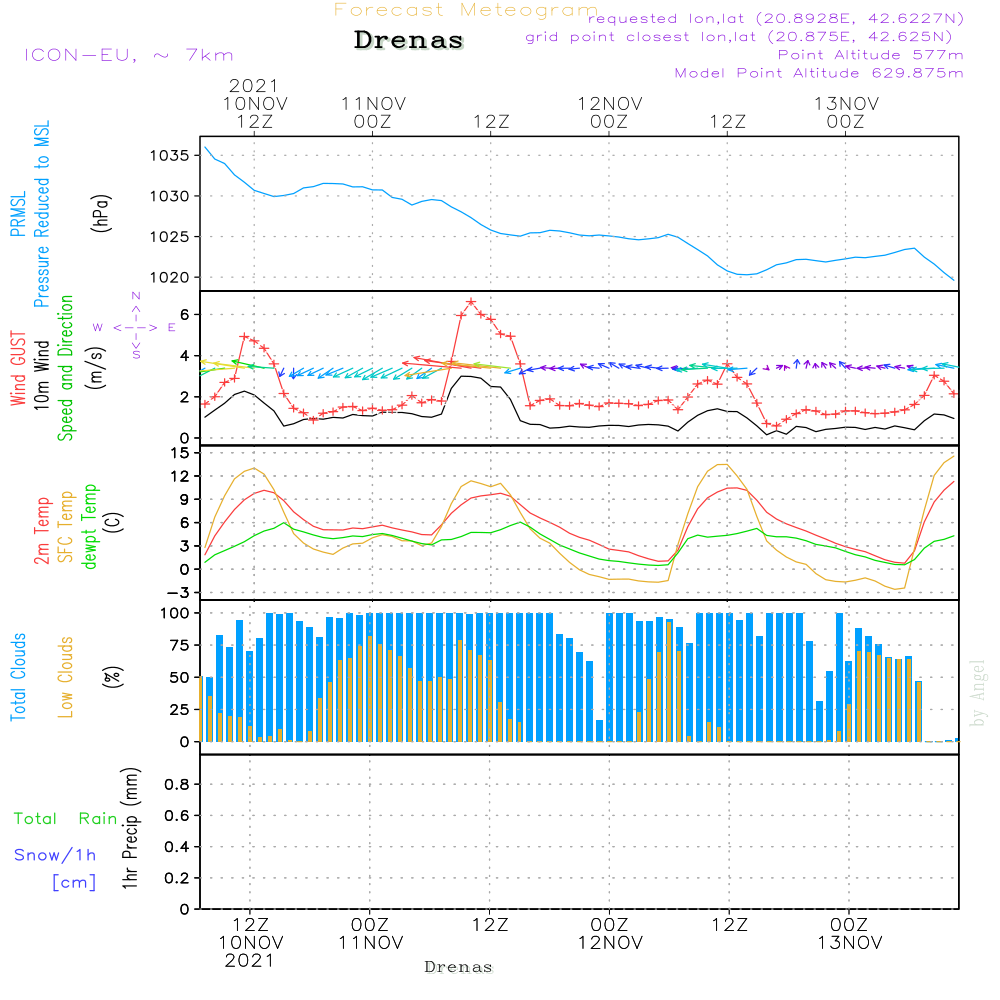This screenshot has width=1000, height=1000.
Task: Click the 'PRMSL' axis label
Action: (18, 213)
